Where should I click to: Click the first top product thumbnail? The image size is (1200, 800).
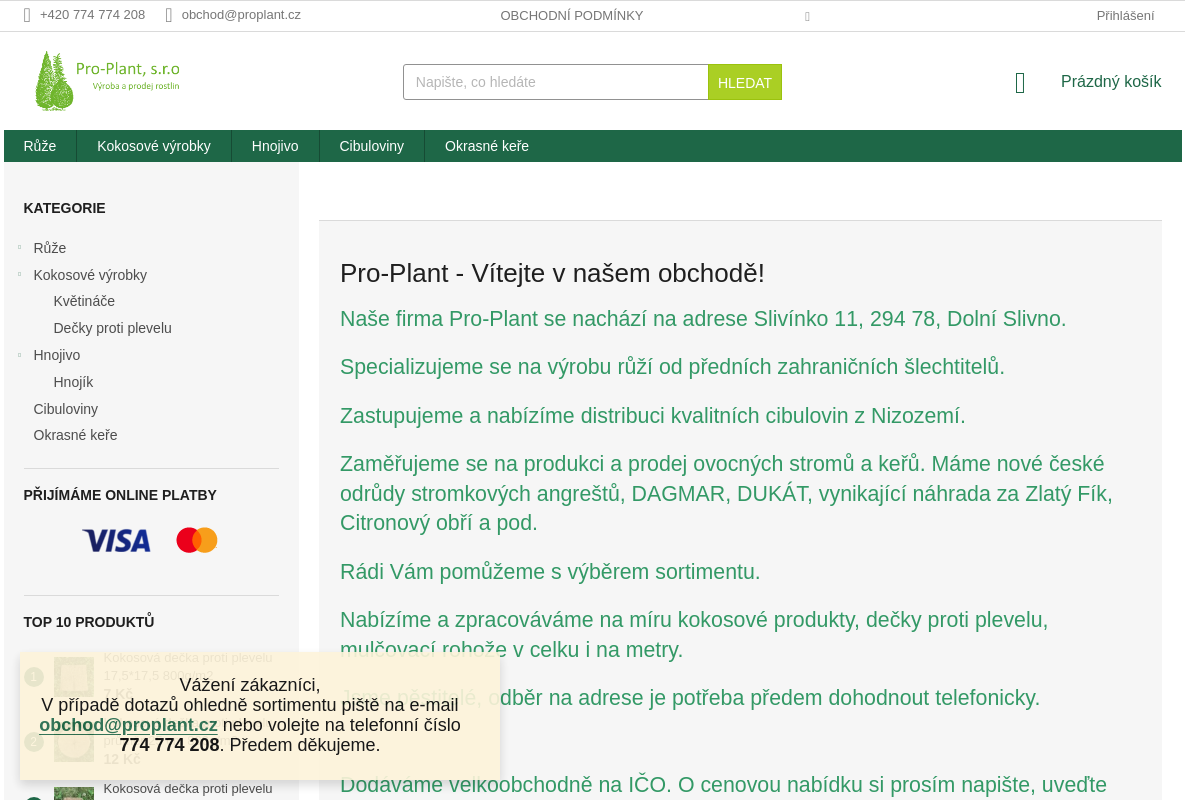(74, 676)
